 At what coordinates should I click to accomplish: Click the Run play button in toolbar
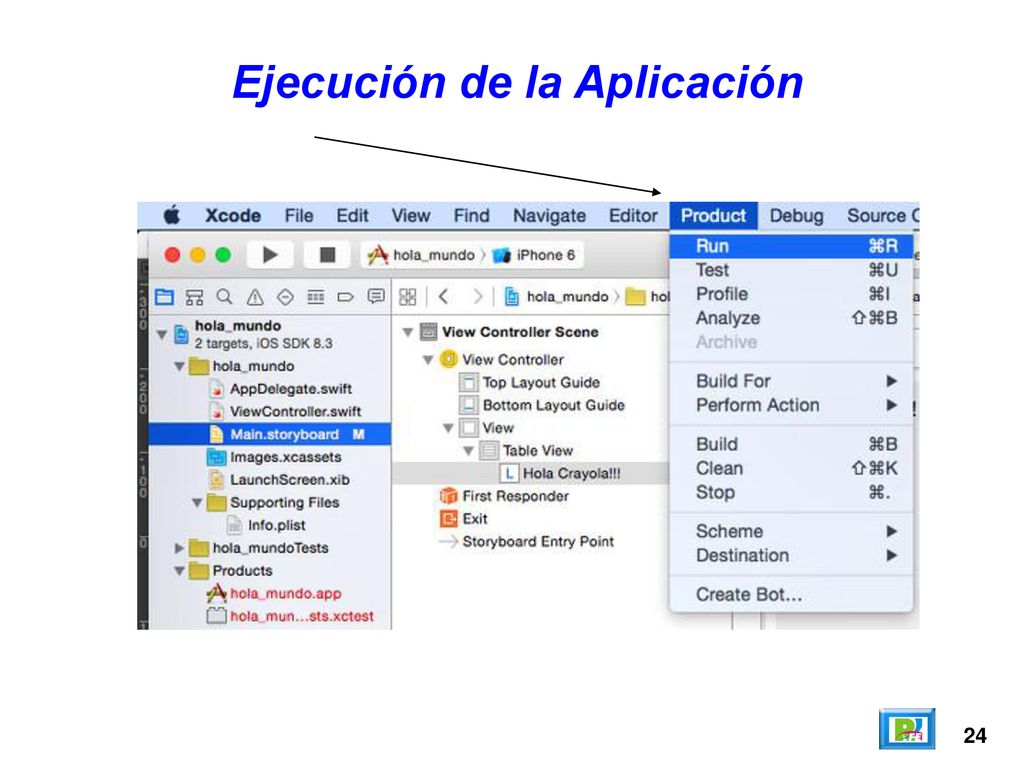click(x=270, y=255)
